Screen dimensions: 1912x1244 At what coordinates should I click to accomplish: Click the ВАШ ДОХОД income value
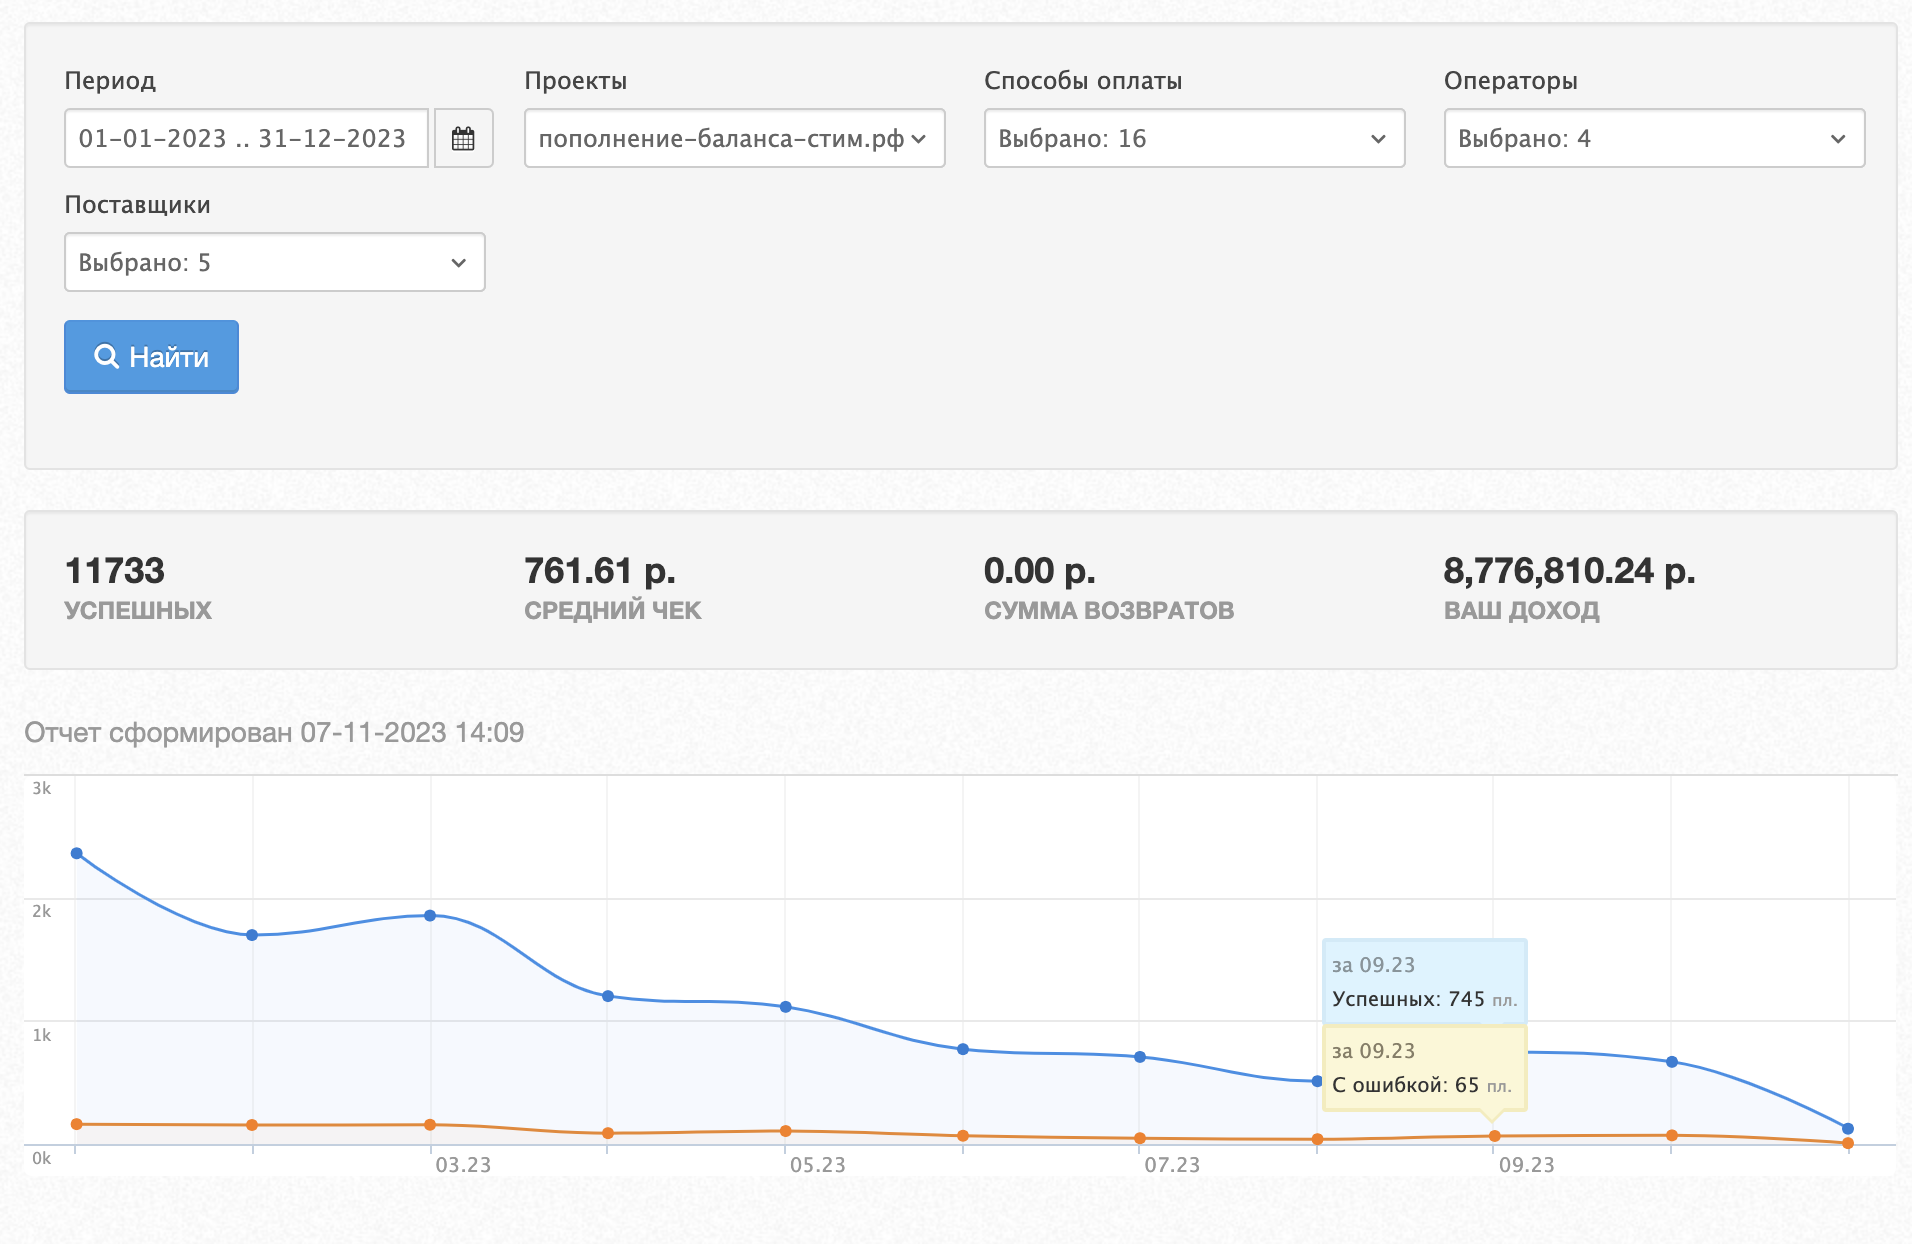1568,571
